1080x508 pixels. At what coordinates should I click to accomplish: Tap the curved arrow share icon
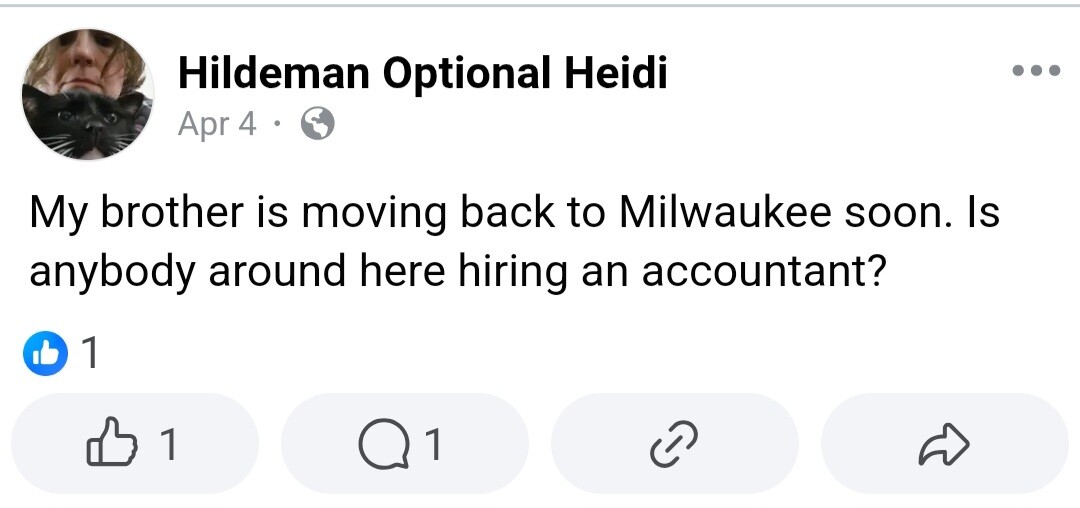[x=944, y=445]
